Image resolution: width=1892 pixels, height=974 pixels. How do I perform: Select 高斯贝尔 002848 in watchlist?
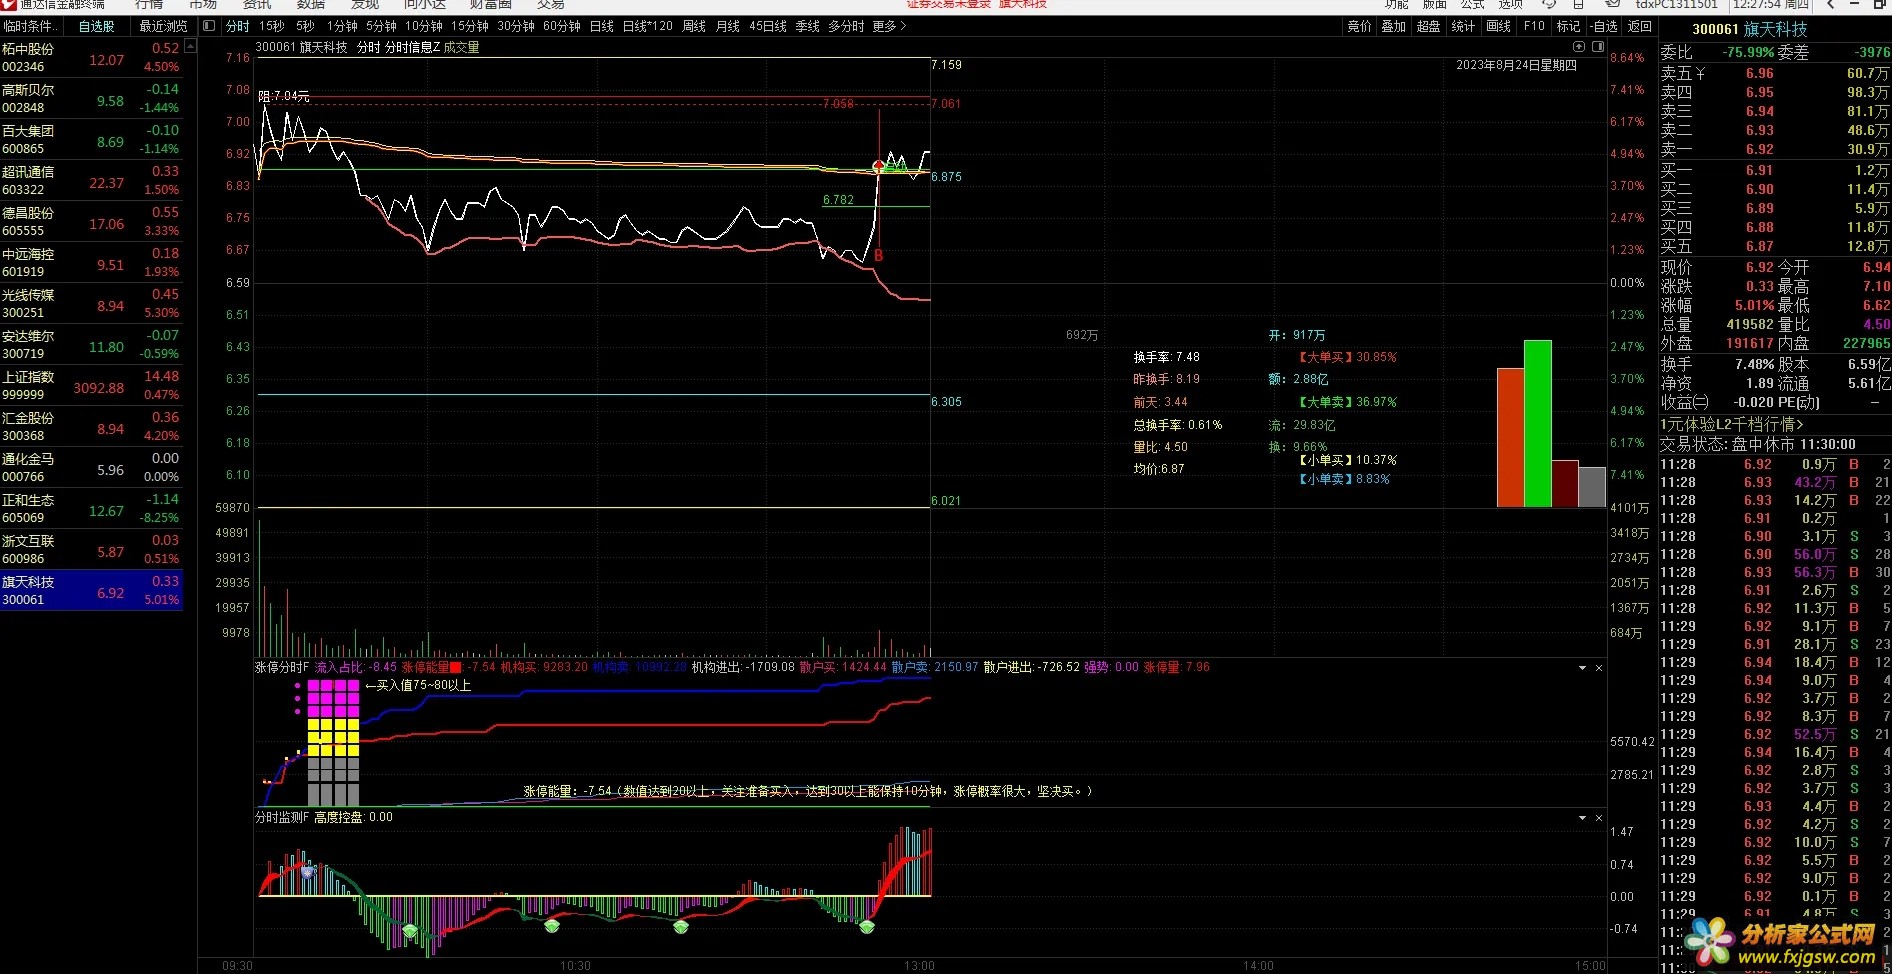(x=92, y=99)
